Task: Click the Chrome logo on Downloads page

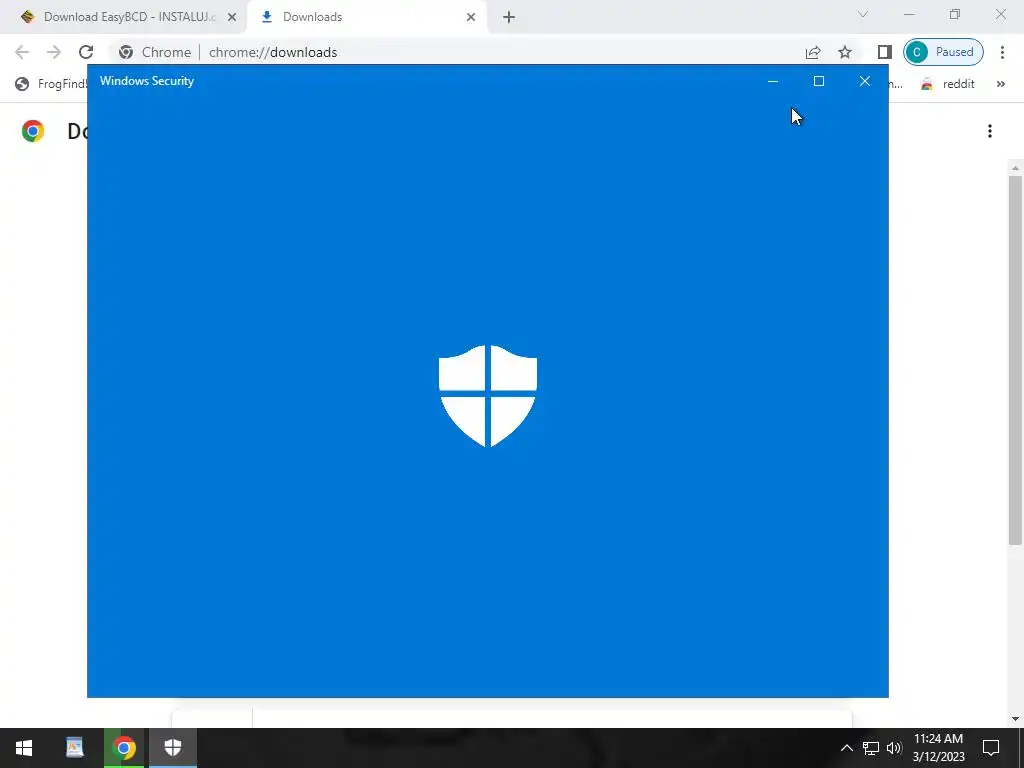Action: click(33, 131)
